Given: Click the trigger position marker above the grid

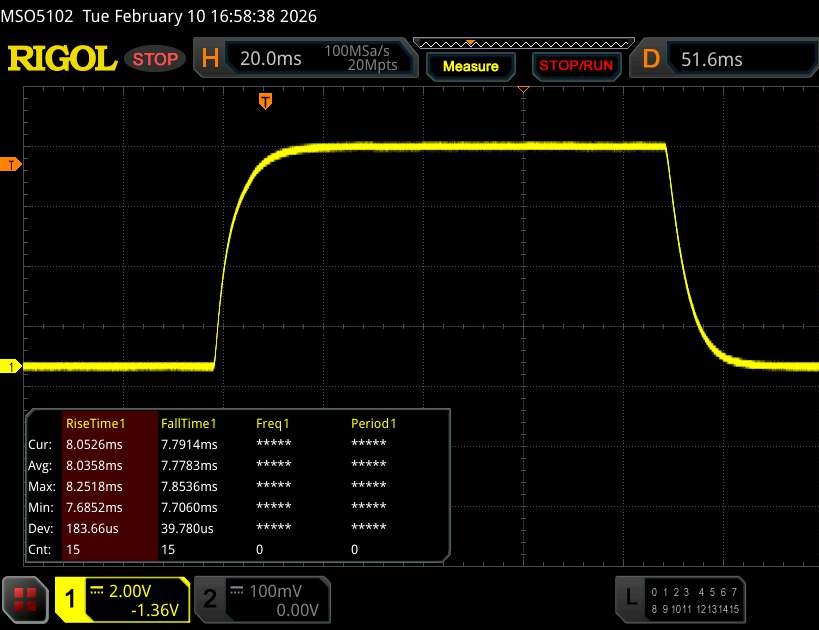Looking at the screenshot, I should click(x=265, y=100).
